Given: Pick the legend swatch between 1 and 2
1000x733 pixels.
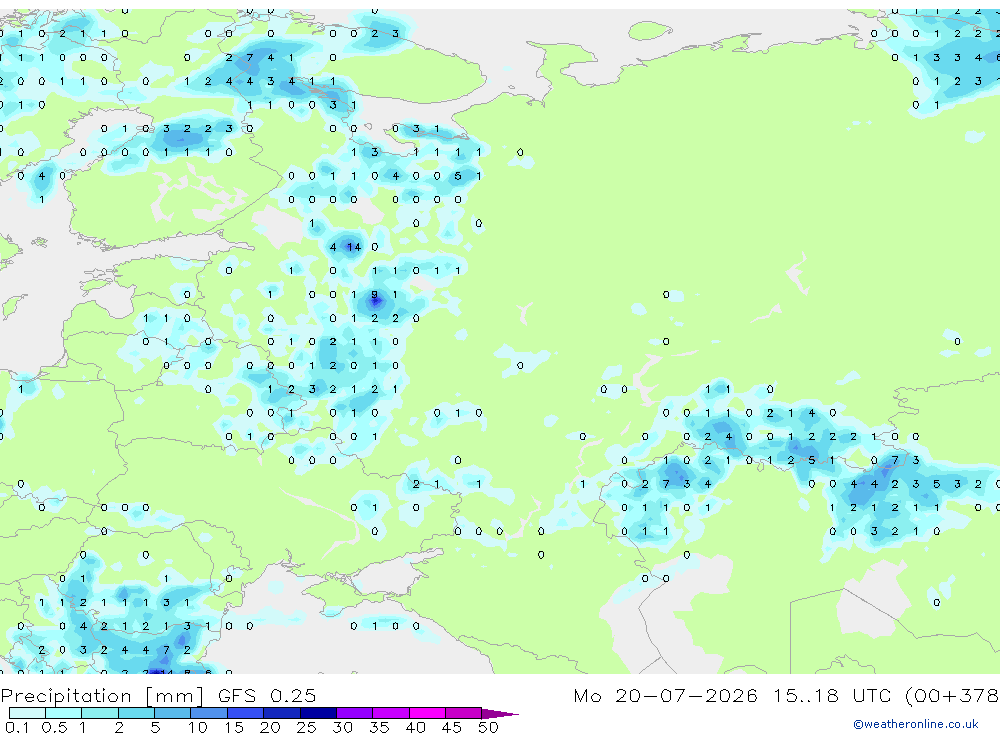Looking at the screenshot, I should 100,713.
